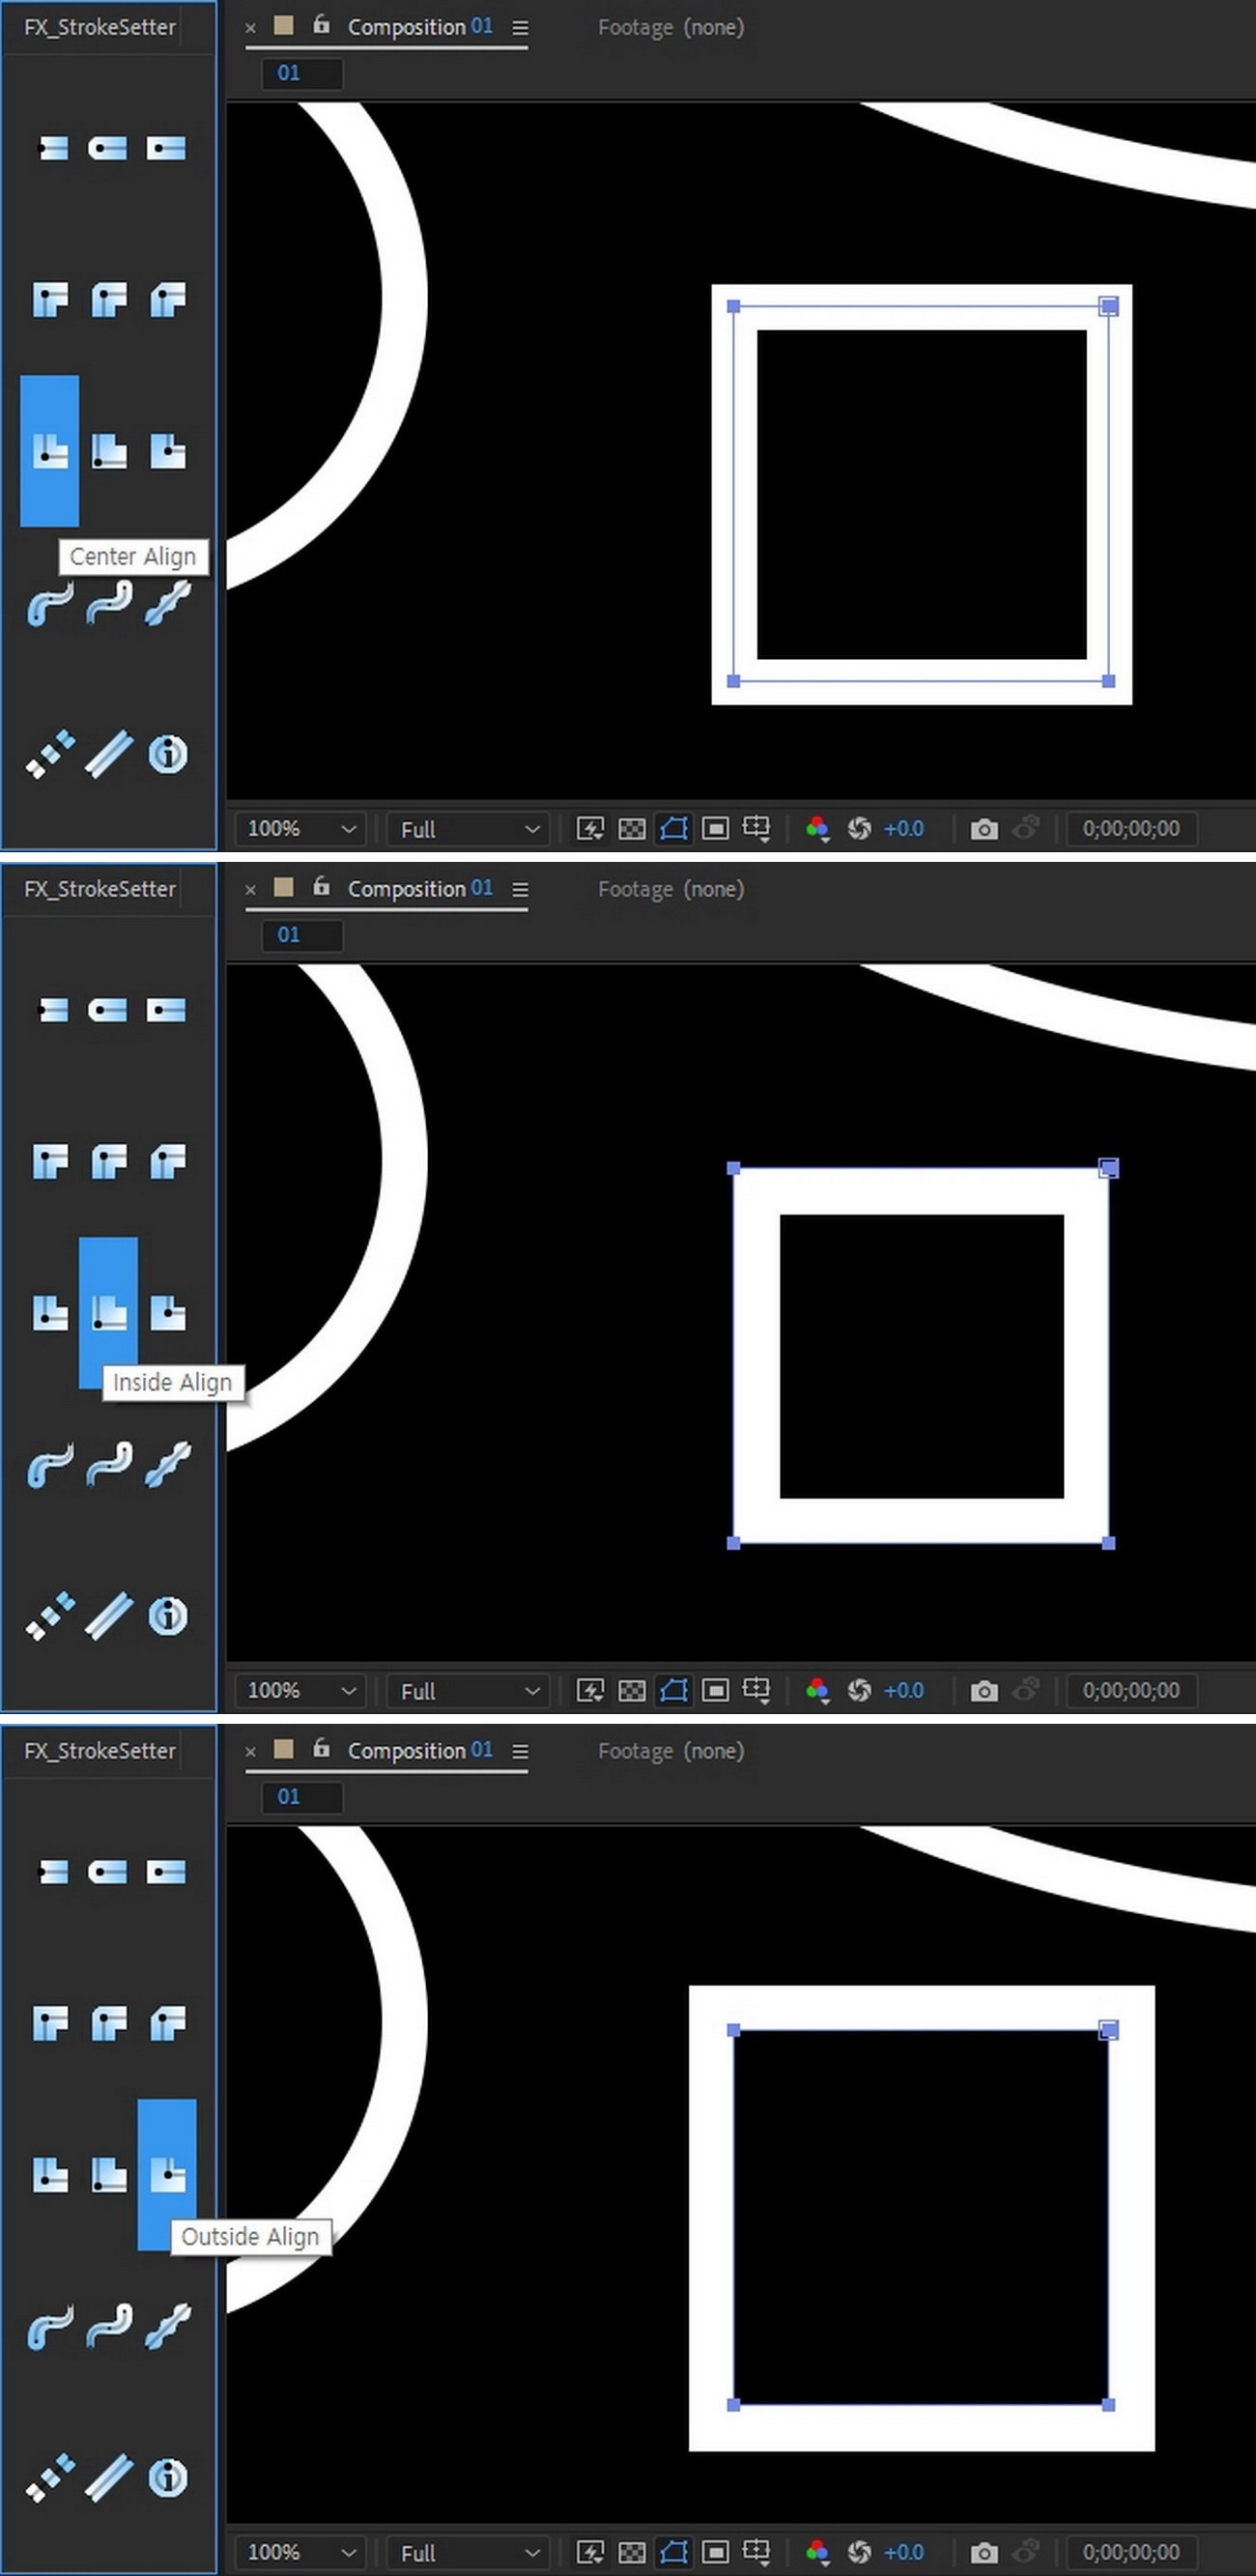Open 100% magnification dropdown in top screenshot
This screenshot has width=1256, height=2576.
301,829
